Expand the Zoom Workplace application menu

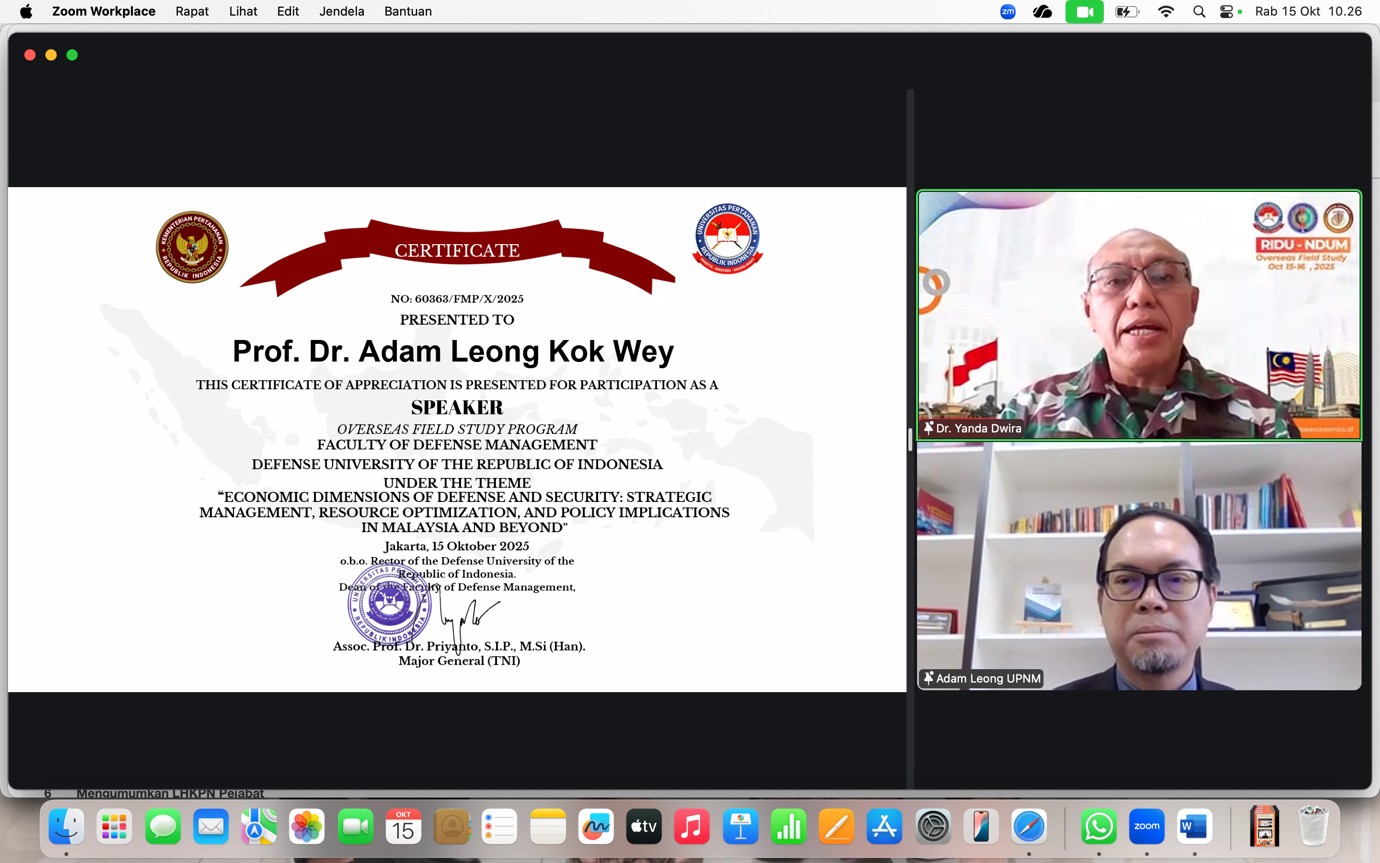point(104,12)
